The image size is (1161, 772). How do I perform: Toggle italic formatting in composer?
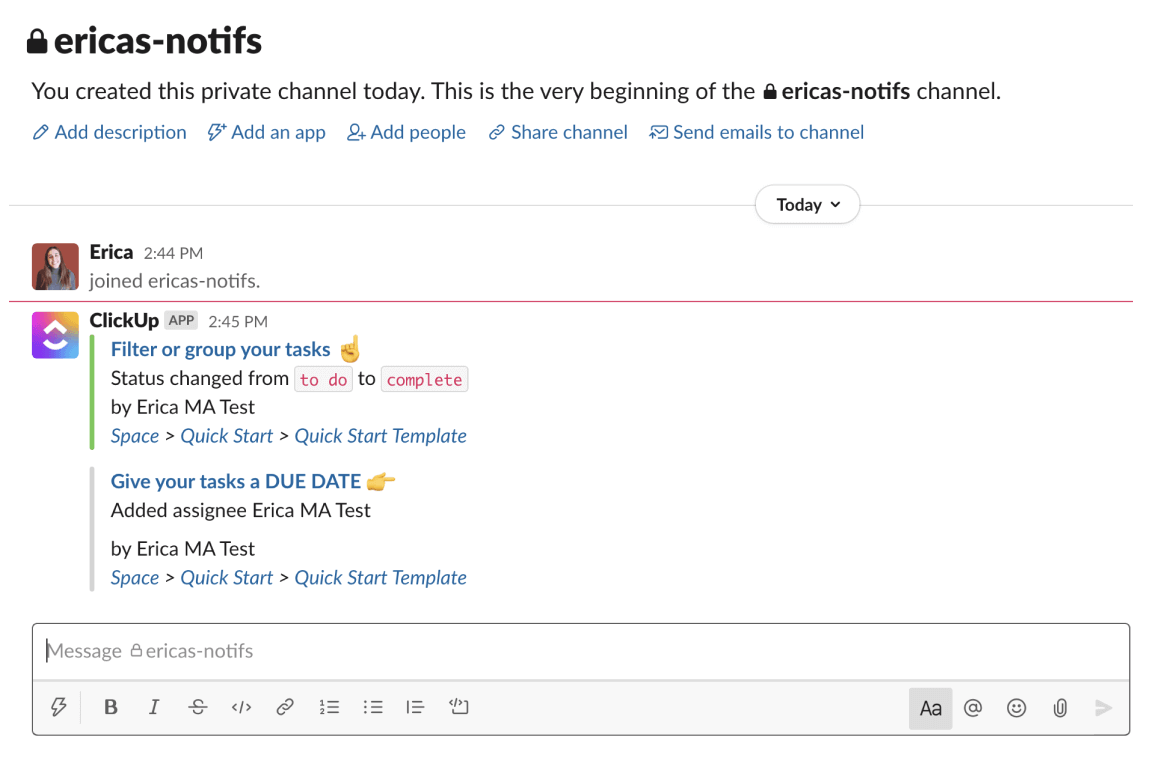pos(154,707)
